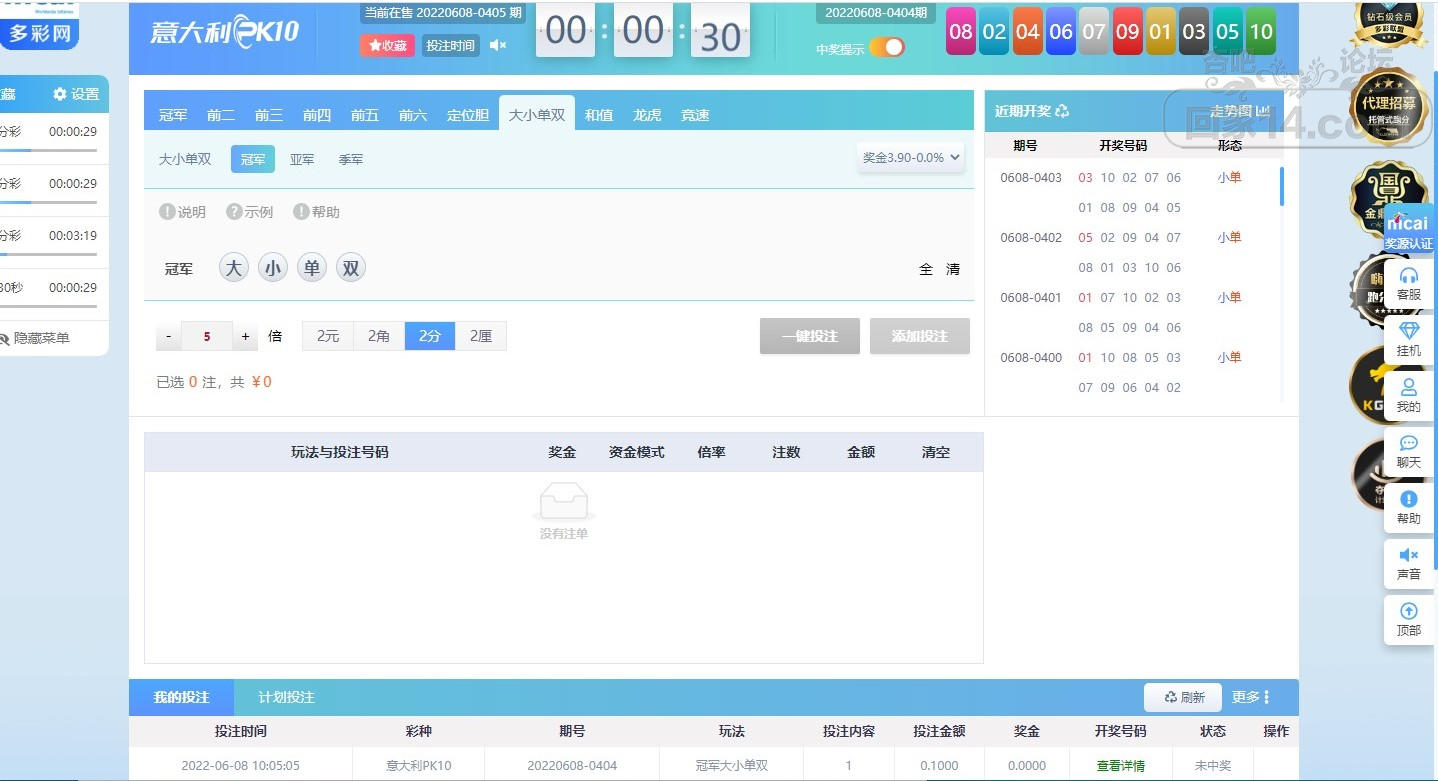Click the 添加投注 button
The height and width of the screenshot is (781, 1438).
(x=919, y=336)
